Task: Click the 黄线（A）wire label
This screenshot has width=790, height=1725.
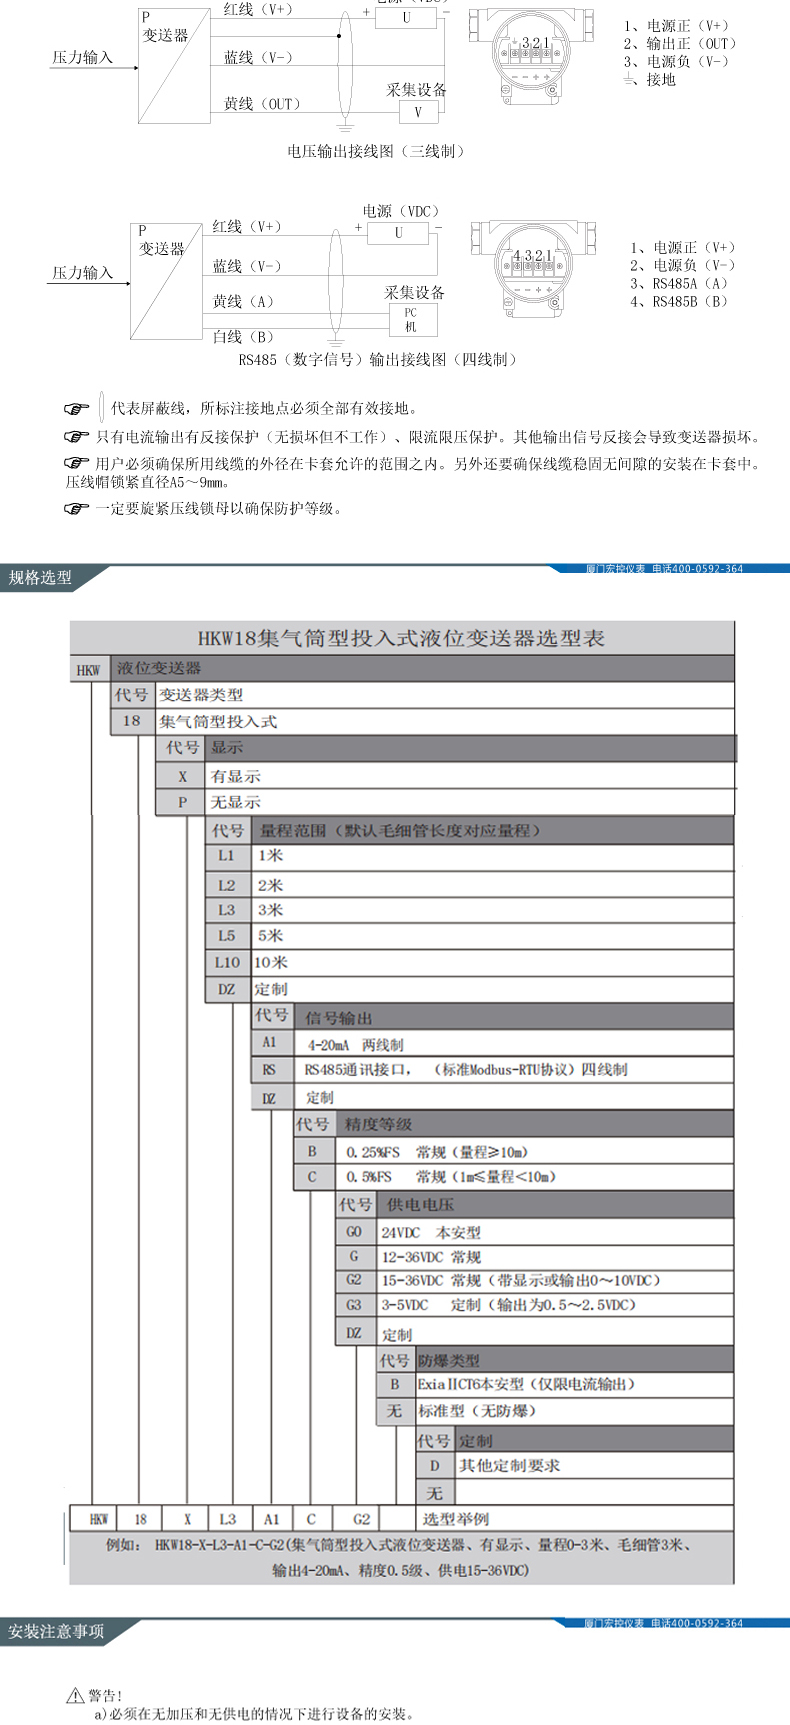Action: tap(243, 302)
